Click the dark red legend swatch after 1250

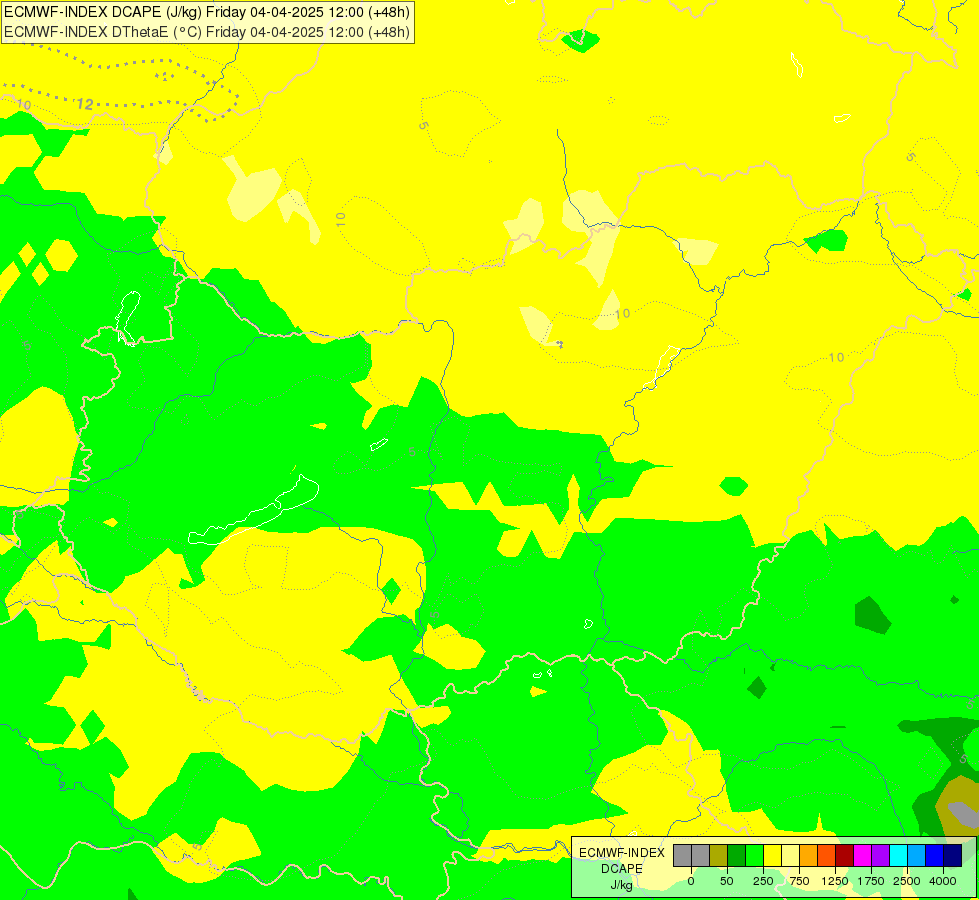point(844,856)
